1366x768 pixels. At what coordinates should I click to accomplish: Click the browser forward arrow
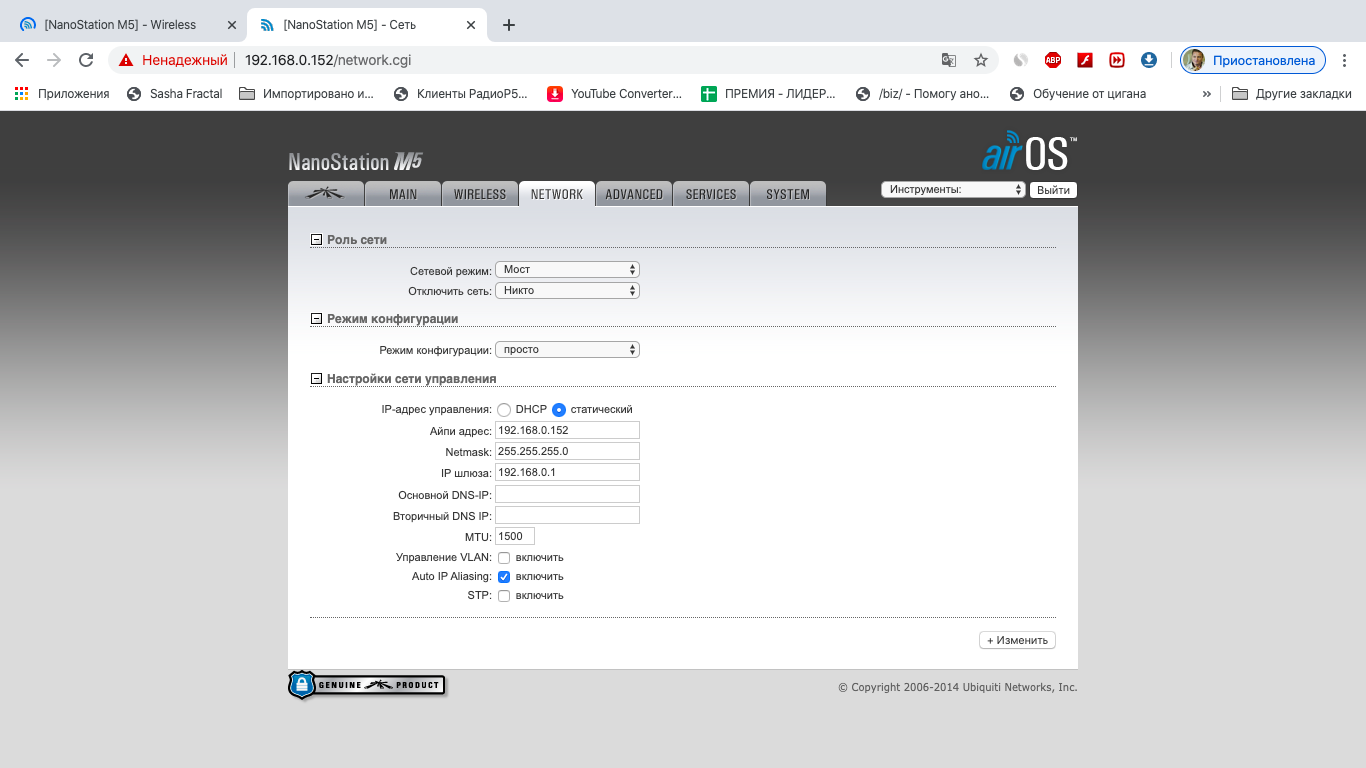[x=54, y=60]
